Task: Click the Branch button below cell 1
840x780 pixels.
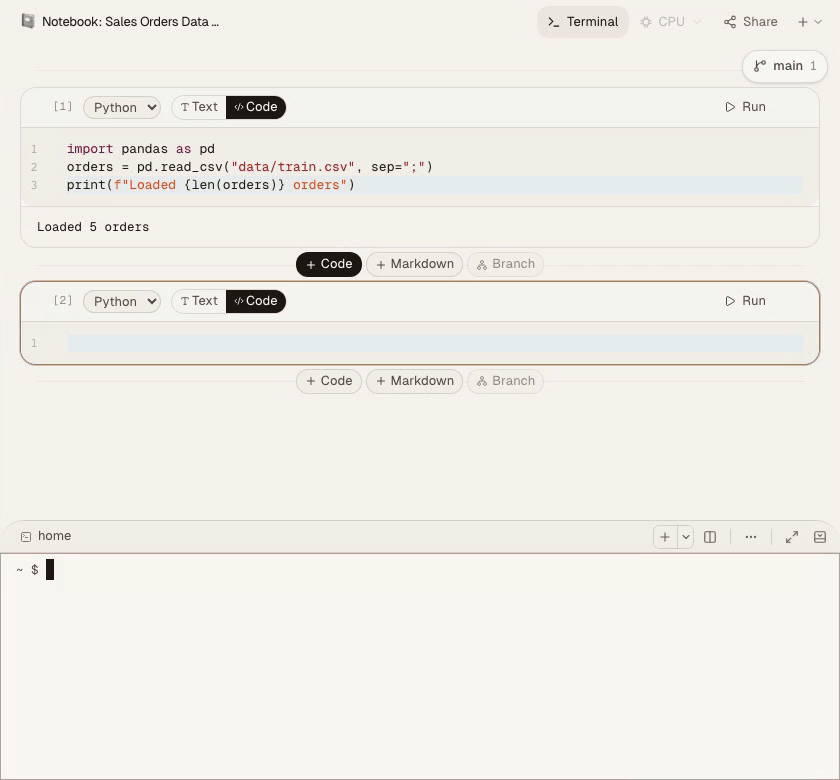Action: click(505, 264)
